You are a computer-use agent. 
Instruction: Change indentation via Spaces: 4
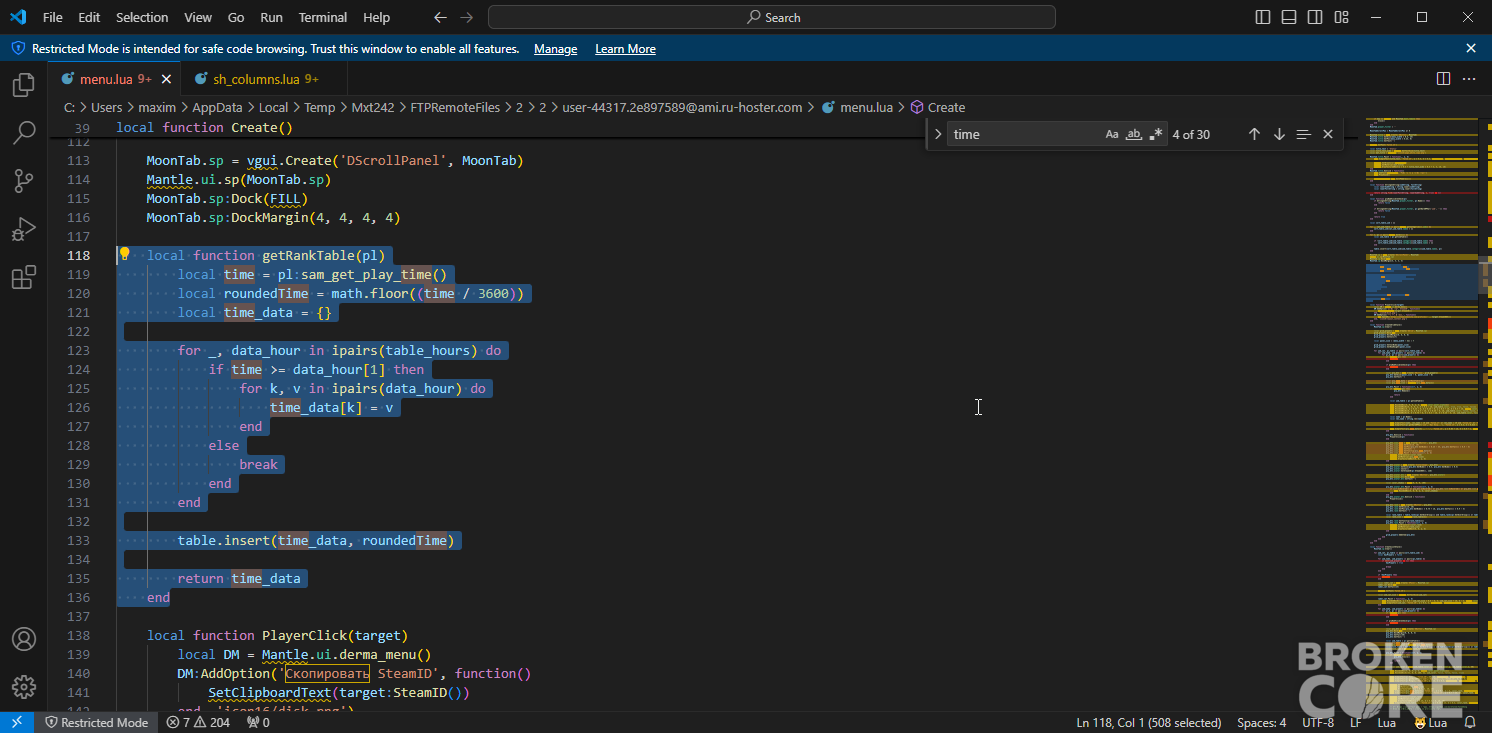pos(1261,722)
